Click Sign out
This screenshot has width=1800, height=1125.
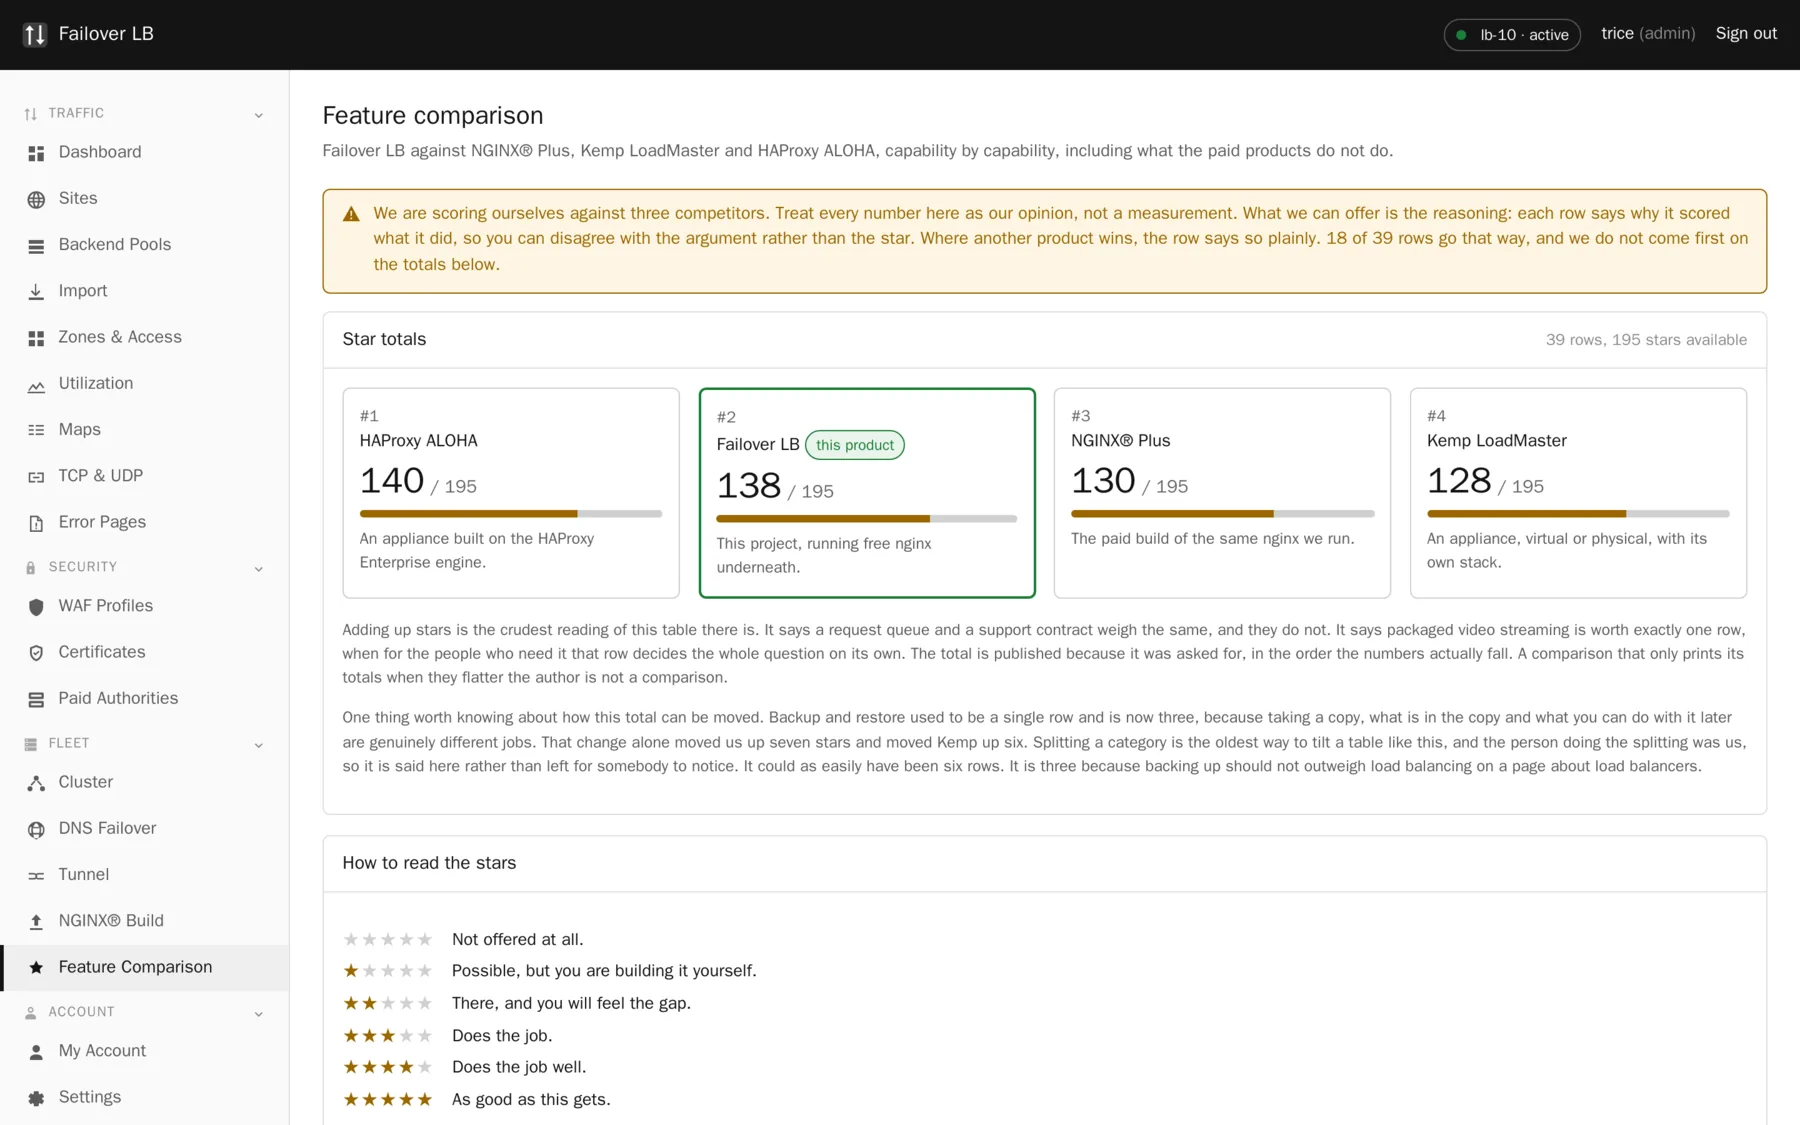[1746, 34]
